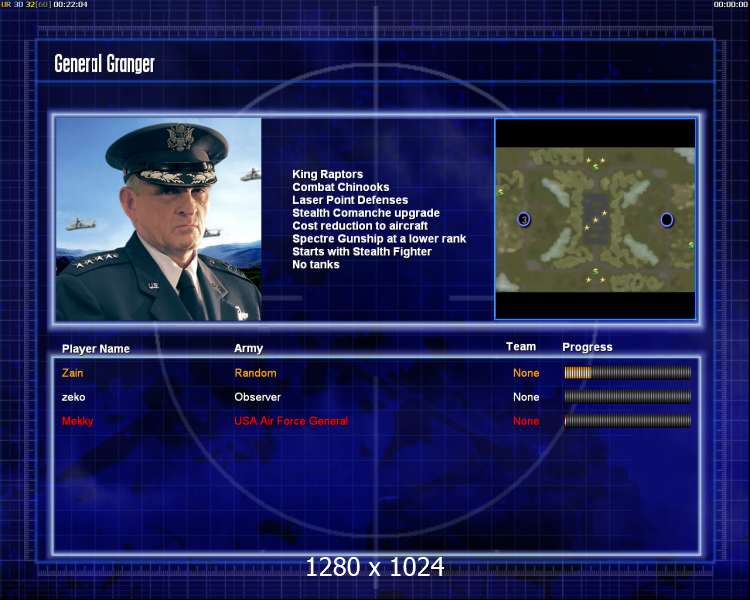Click Mekky's USA Air Force General entry
Screen dimensions: 750x600
(291, 421)
